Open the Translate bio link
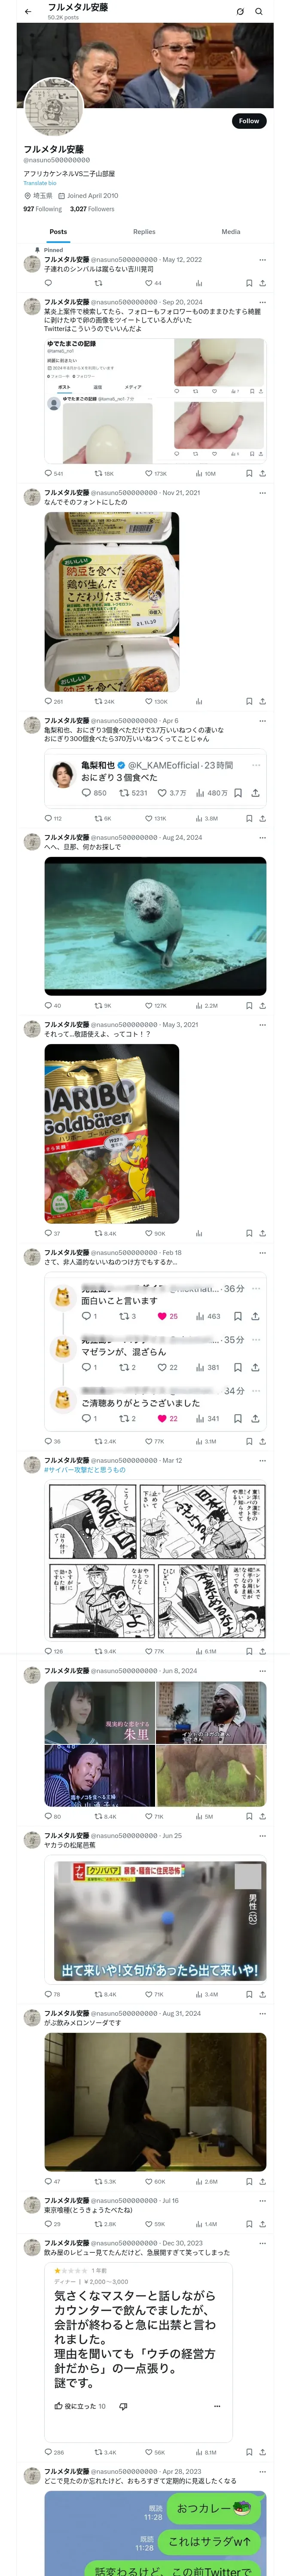Image resolution: width=290 pixels, height=2576 pixels. point(40,183)
